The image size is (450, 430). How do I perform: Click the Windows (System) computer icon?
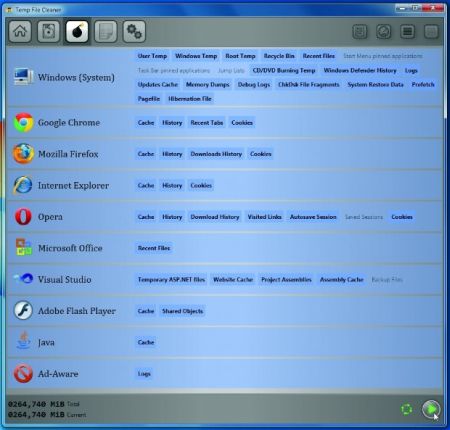click(23, 77)
